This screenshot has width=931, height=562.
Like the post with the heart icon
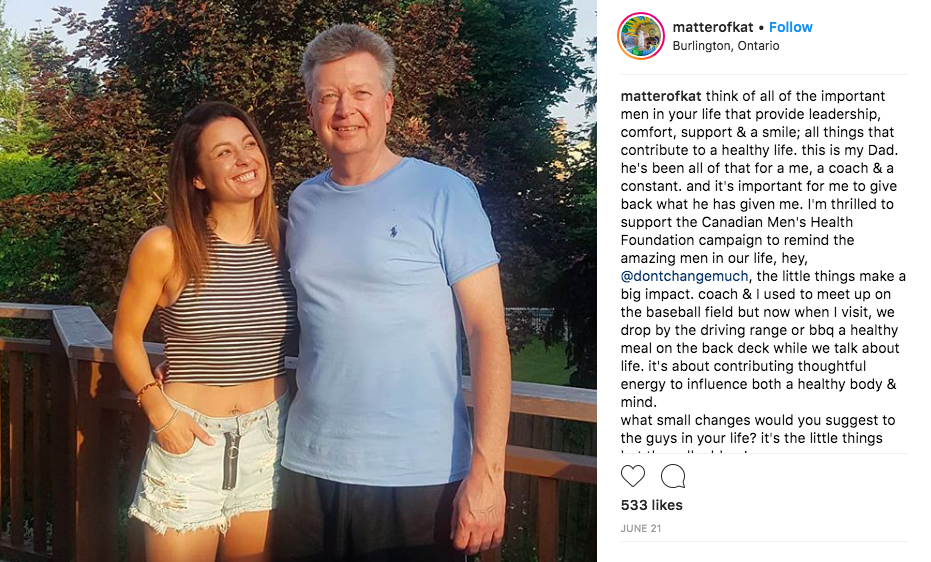coord(634,477)
